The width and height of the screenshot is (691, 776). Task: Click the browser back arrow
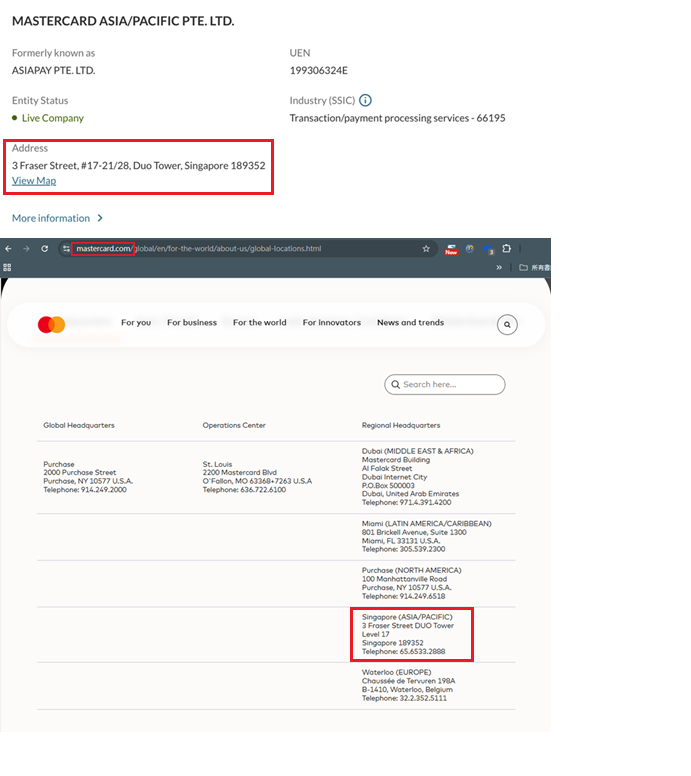tap(9, 248)
